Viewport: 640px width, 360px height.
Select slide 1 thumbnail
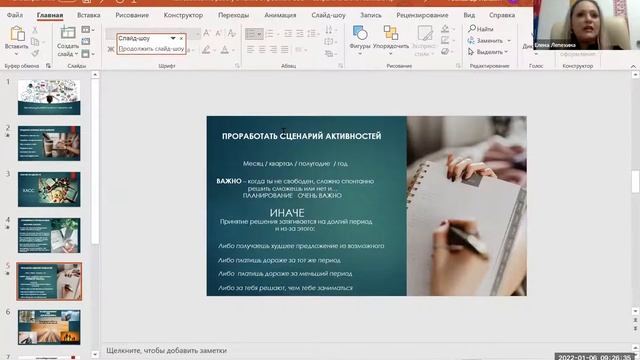click(x=49, y=97)
